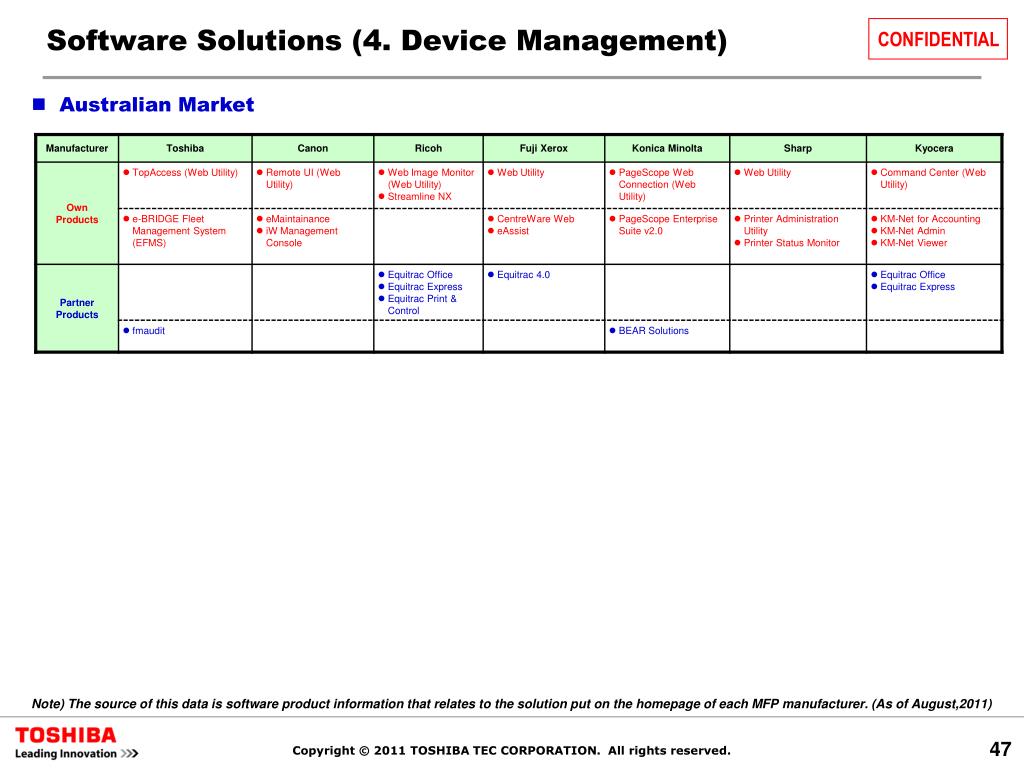Click the BEAR Solutions entry

click(x=654, y=331)
